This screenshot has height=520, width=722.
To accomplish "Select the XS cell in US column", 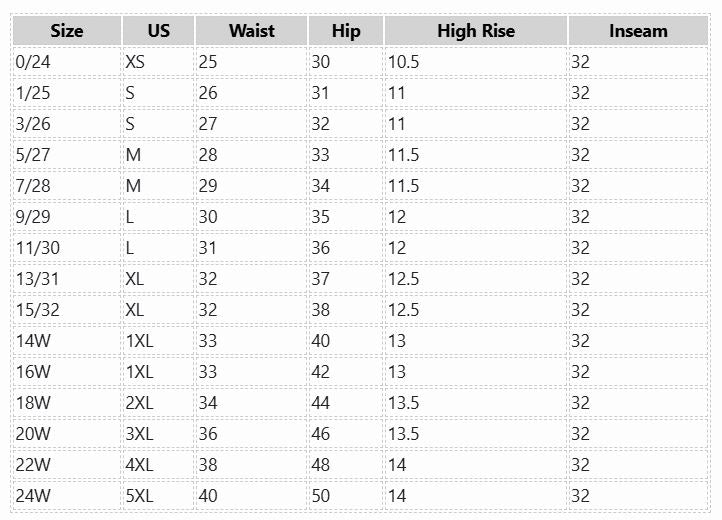I will coord(136,62).
